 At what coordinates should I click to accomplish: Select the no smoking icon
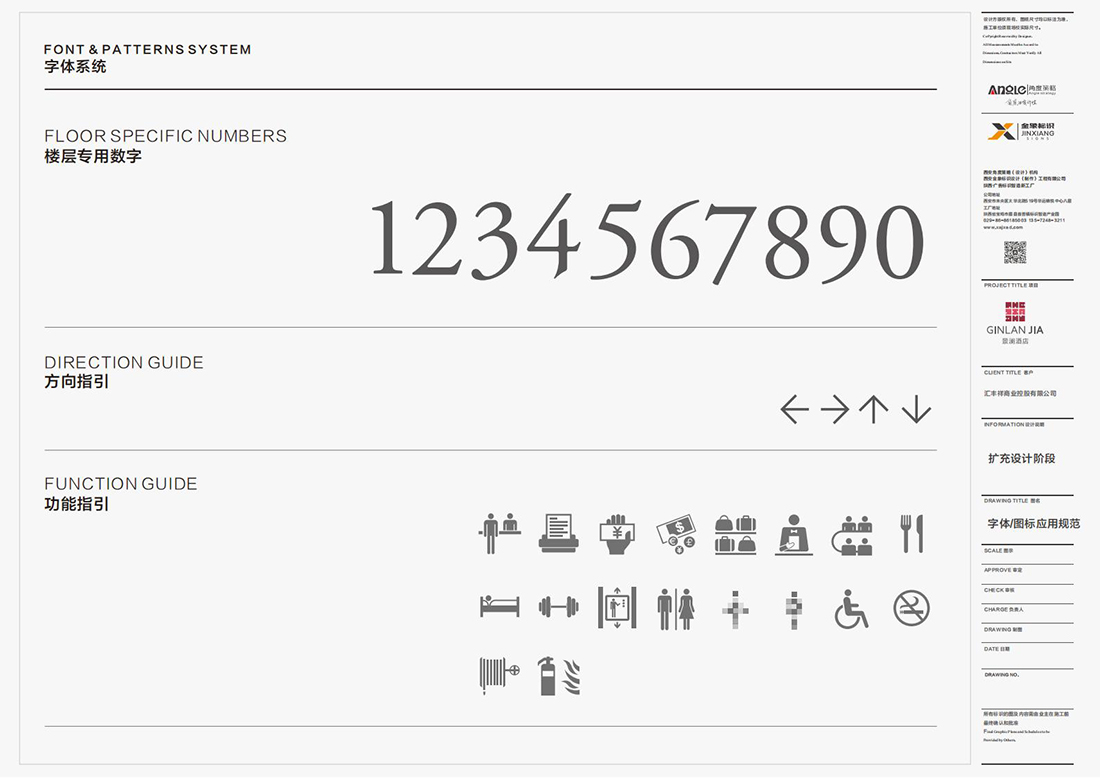[912, 610]
